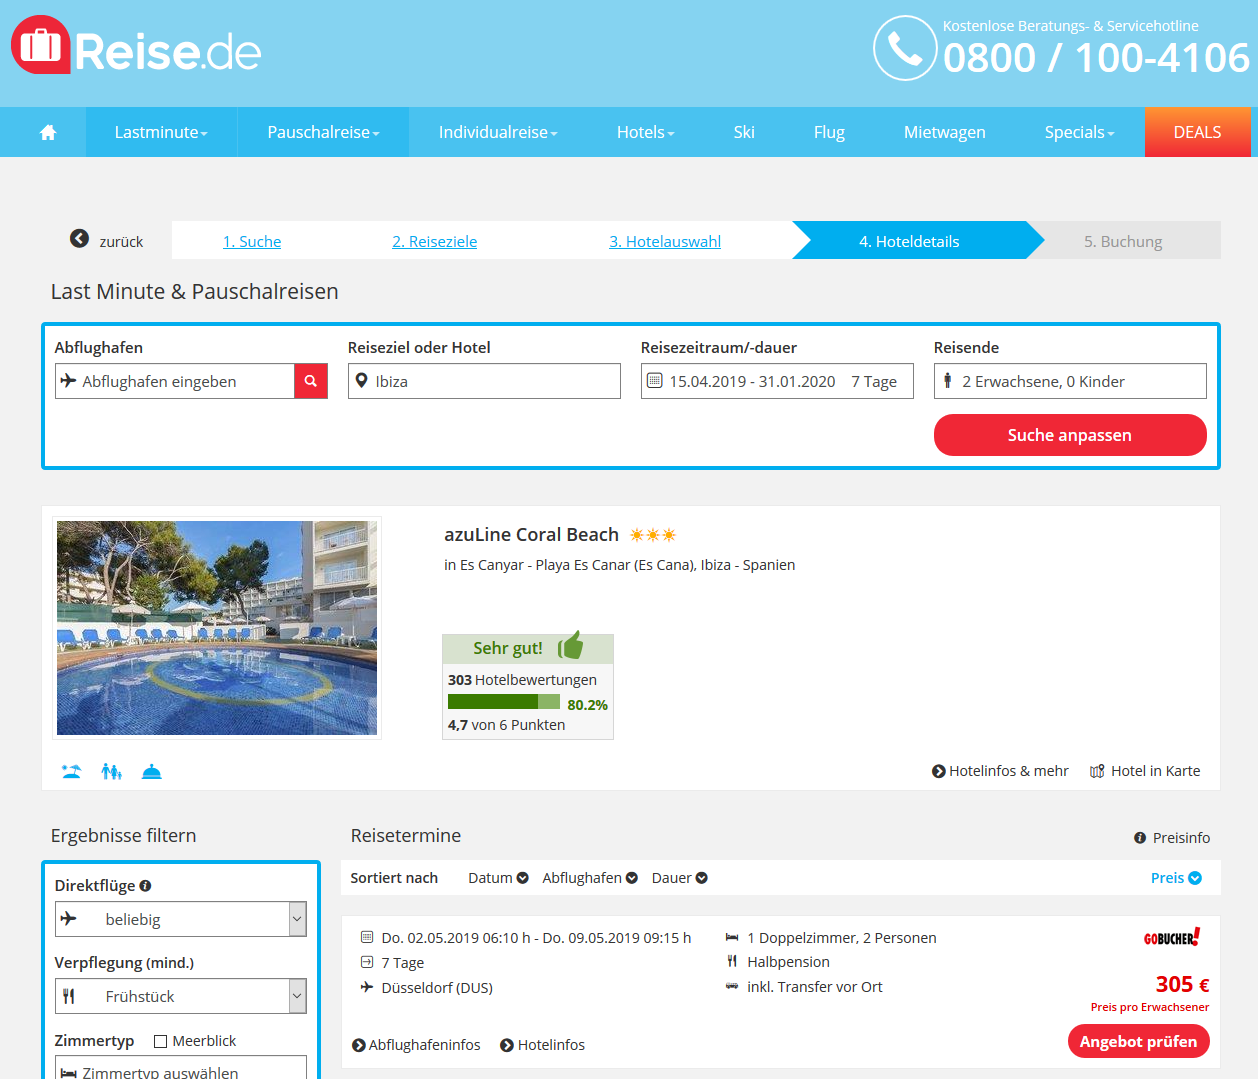Image resolution: width=1258 pixels, height=1079 pixels.
Task: Click the azuLine Coral Beach hotel title
Action: (531, 535)
